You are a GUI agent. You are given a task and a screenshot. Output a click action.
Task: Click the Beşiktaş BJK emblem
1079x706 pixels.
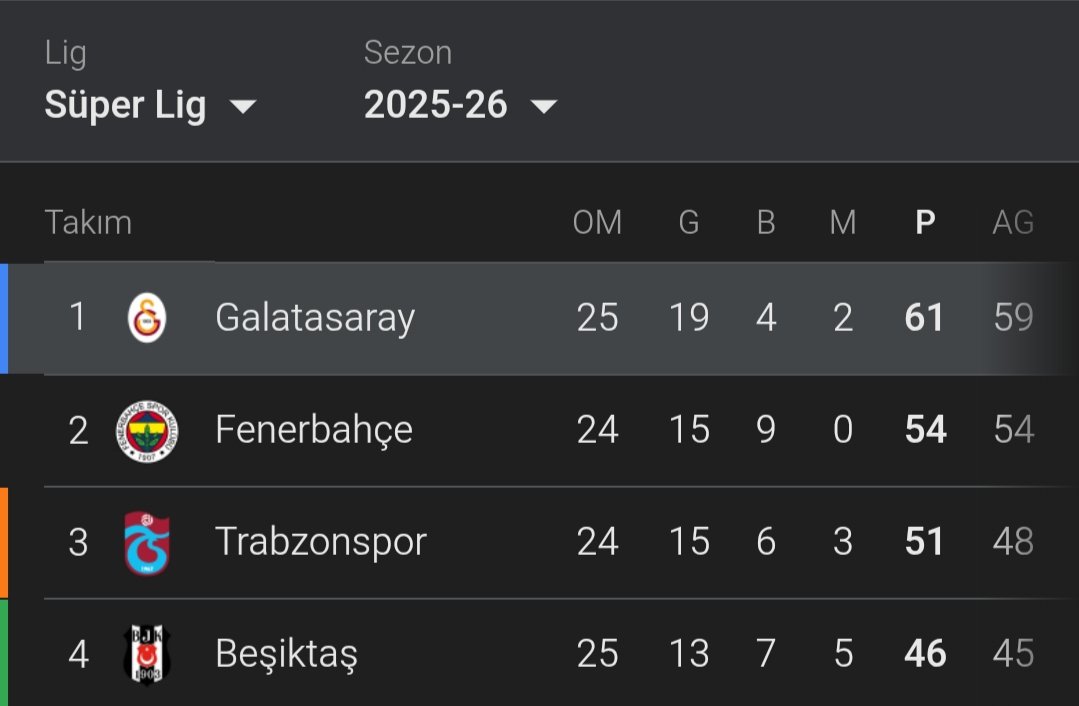pos(147,654)
